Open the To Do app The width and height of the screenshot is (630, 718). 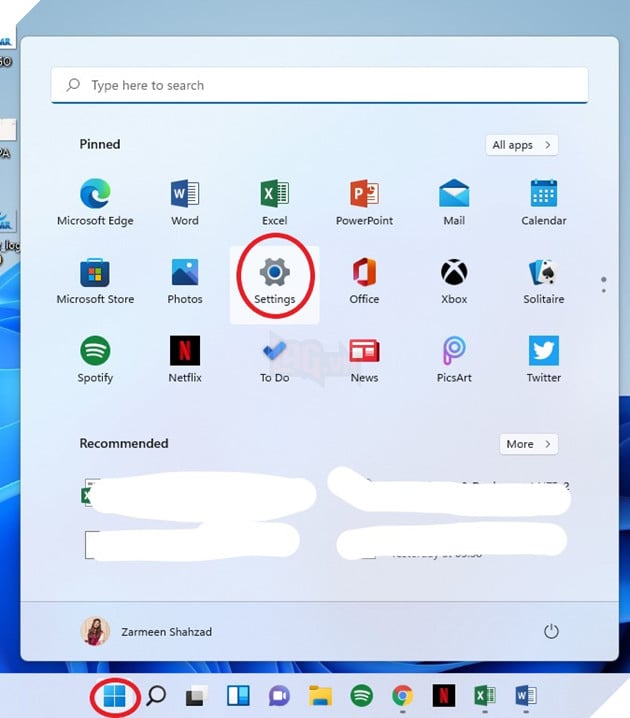(x=275, y=359)
